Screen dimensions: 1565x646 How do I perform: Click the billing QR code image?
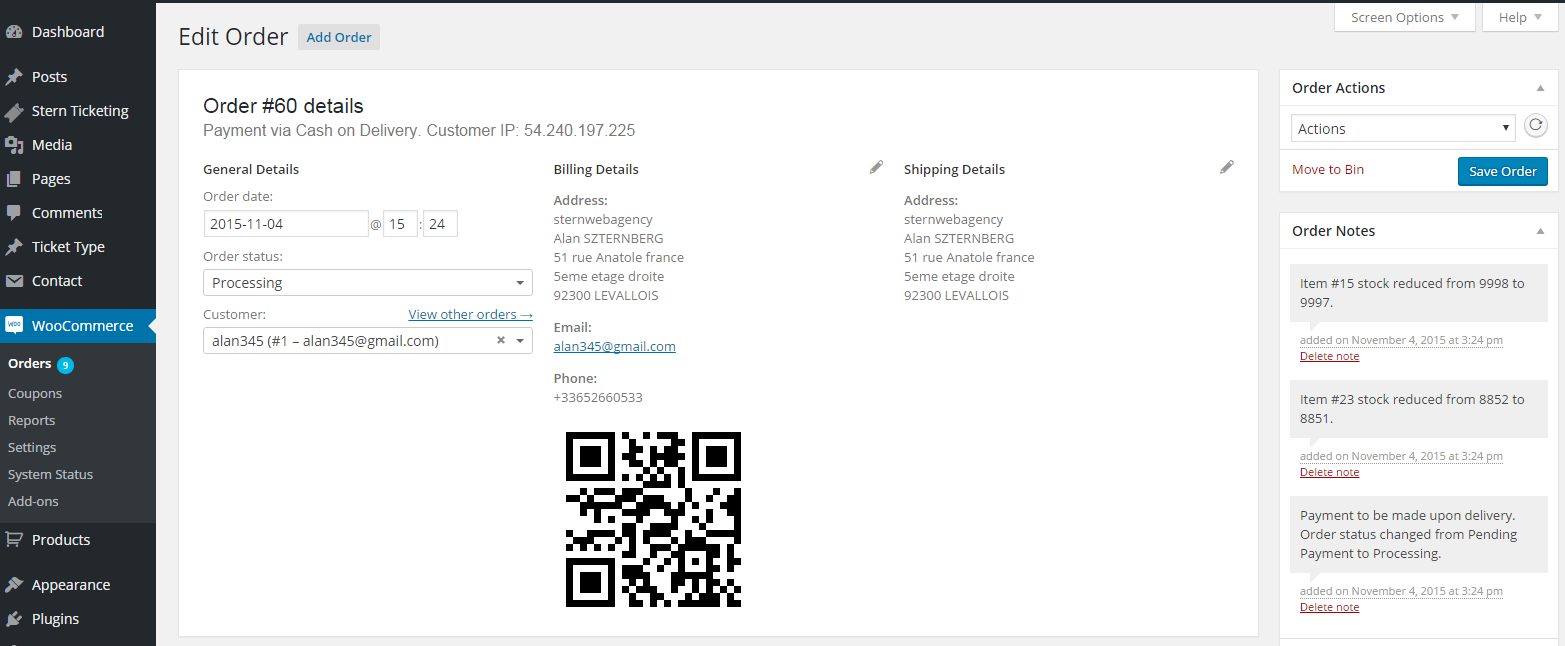(x=653, y=519)
